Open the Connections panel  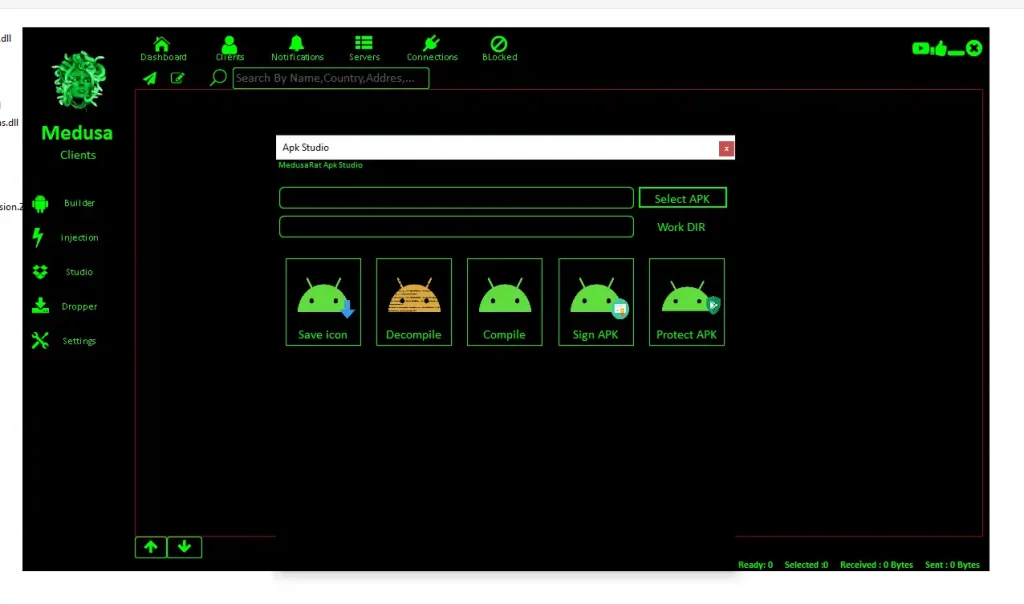[431, 45]
